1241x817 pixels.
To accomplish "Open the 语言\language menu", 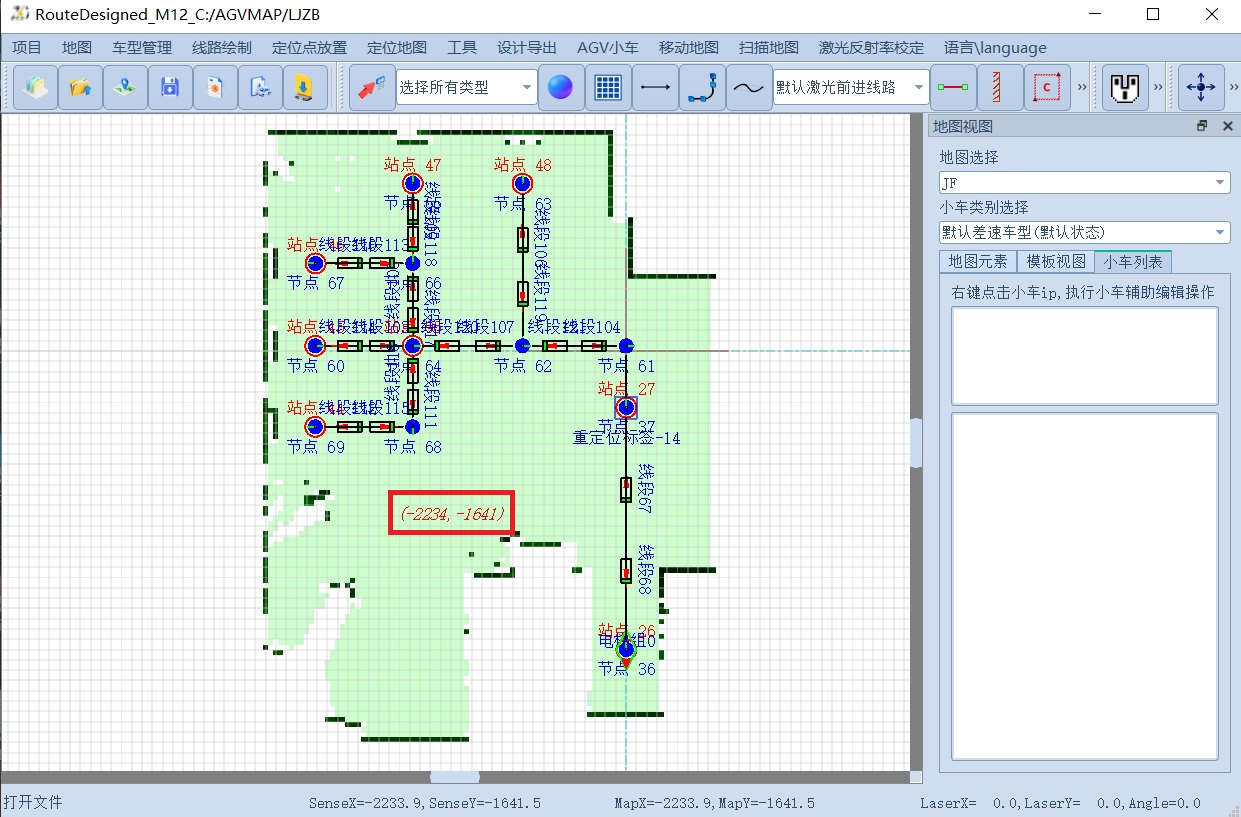I will pyautogui.click(x=995, y=47).
